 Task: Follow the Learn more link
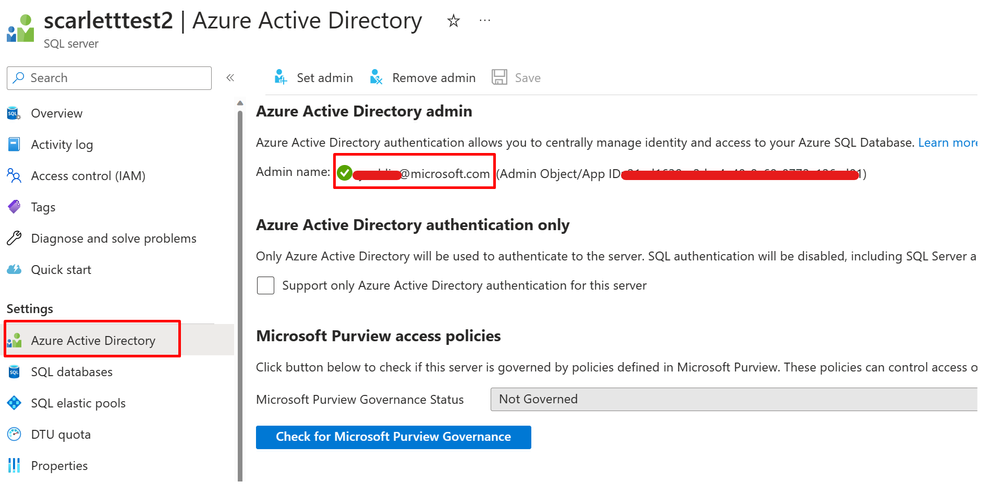(947, 143)
